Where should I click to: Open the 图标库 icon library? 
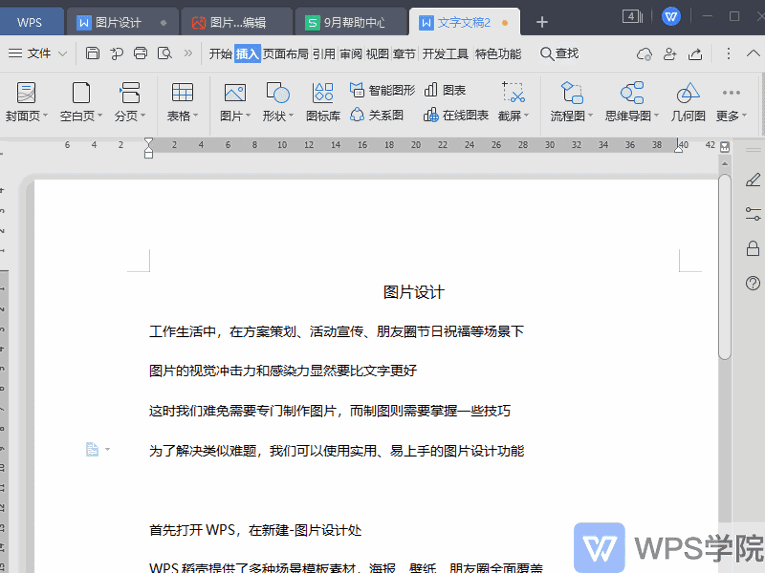323,102
